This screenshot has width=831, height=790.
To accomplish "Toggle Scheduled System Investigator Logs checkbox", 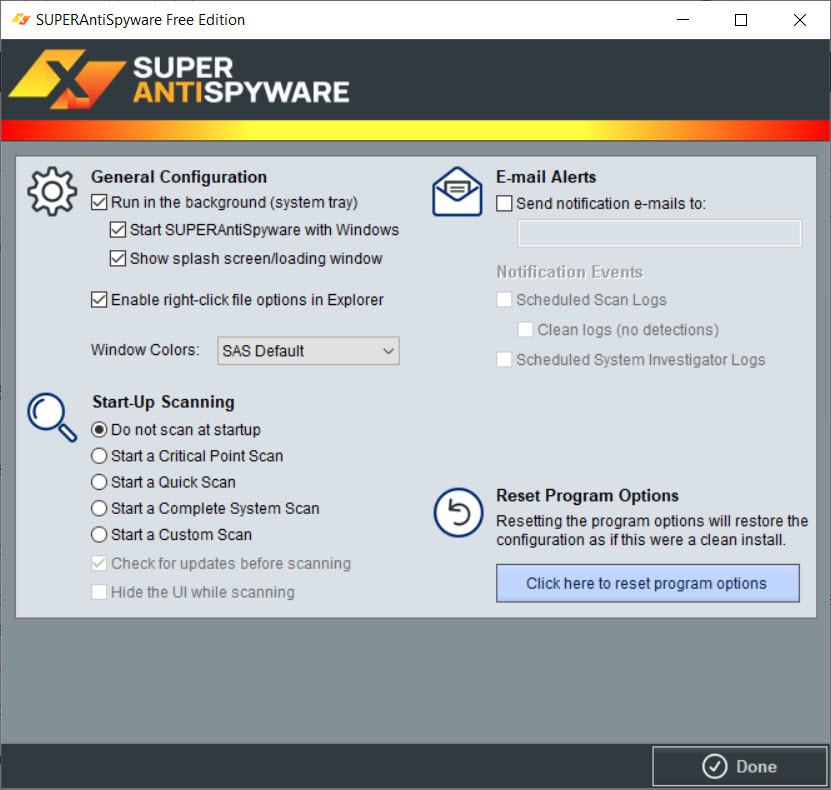I will [504, 360].
